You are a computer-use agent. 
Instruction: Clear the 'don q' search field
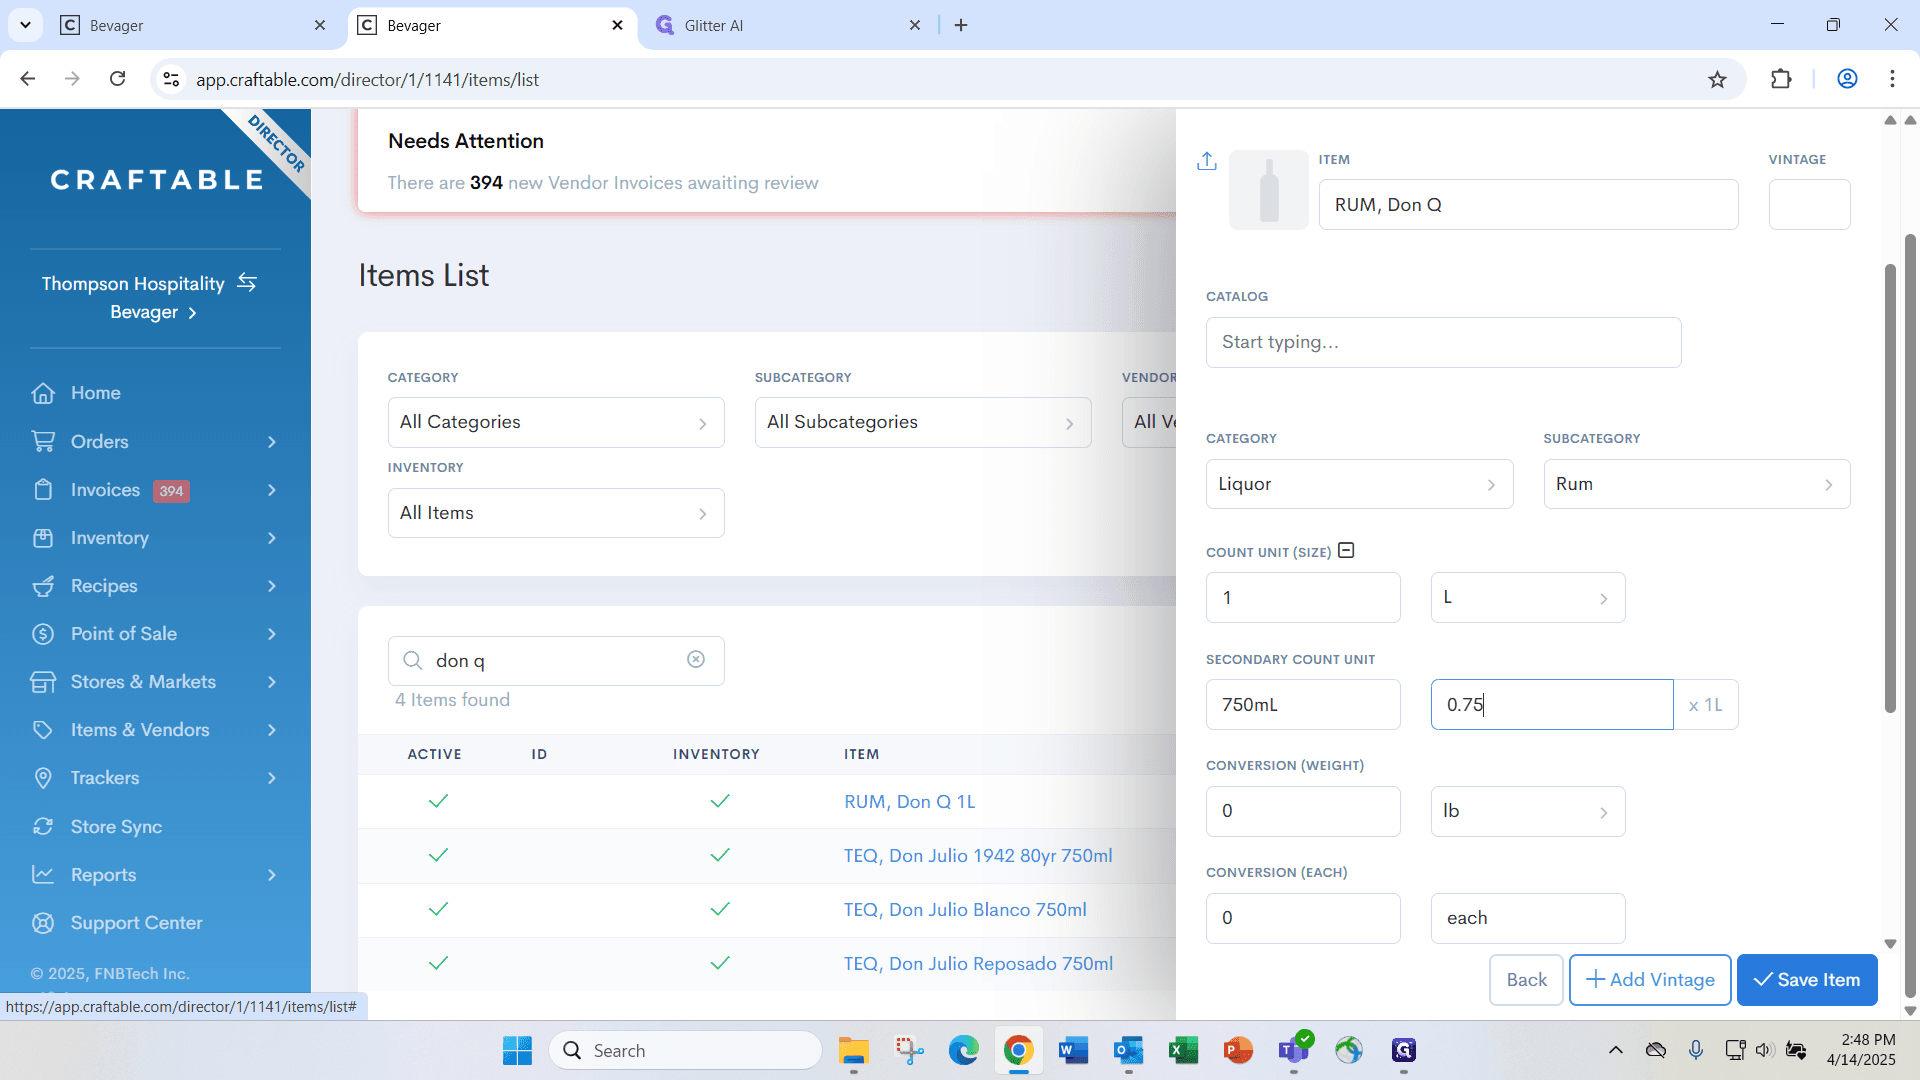point(696,660)
